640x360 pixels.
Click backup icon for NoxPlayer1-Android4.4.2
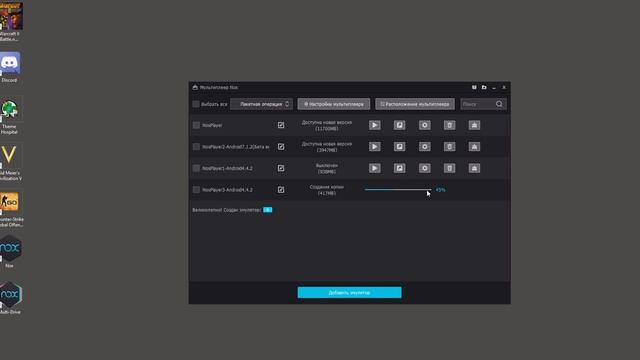(399, 168)
